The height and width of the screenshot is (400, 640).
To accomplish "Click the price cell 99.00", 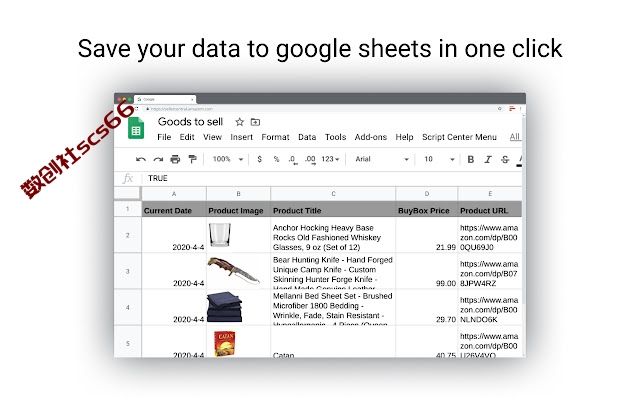I will [x=427, y=271].
